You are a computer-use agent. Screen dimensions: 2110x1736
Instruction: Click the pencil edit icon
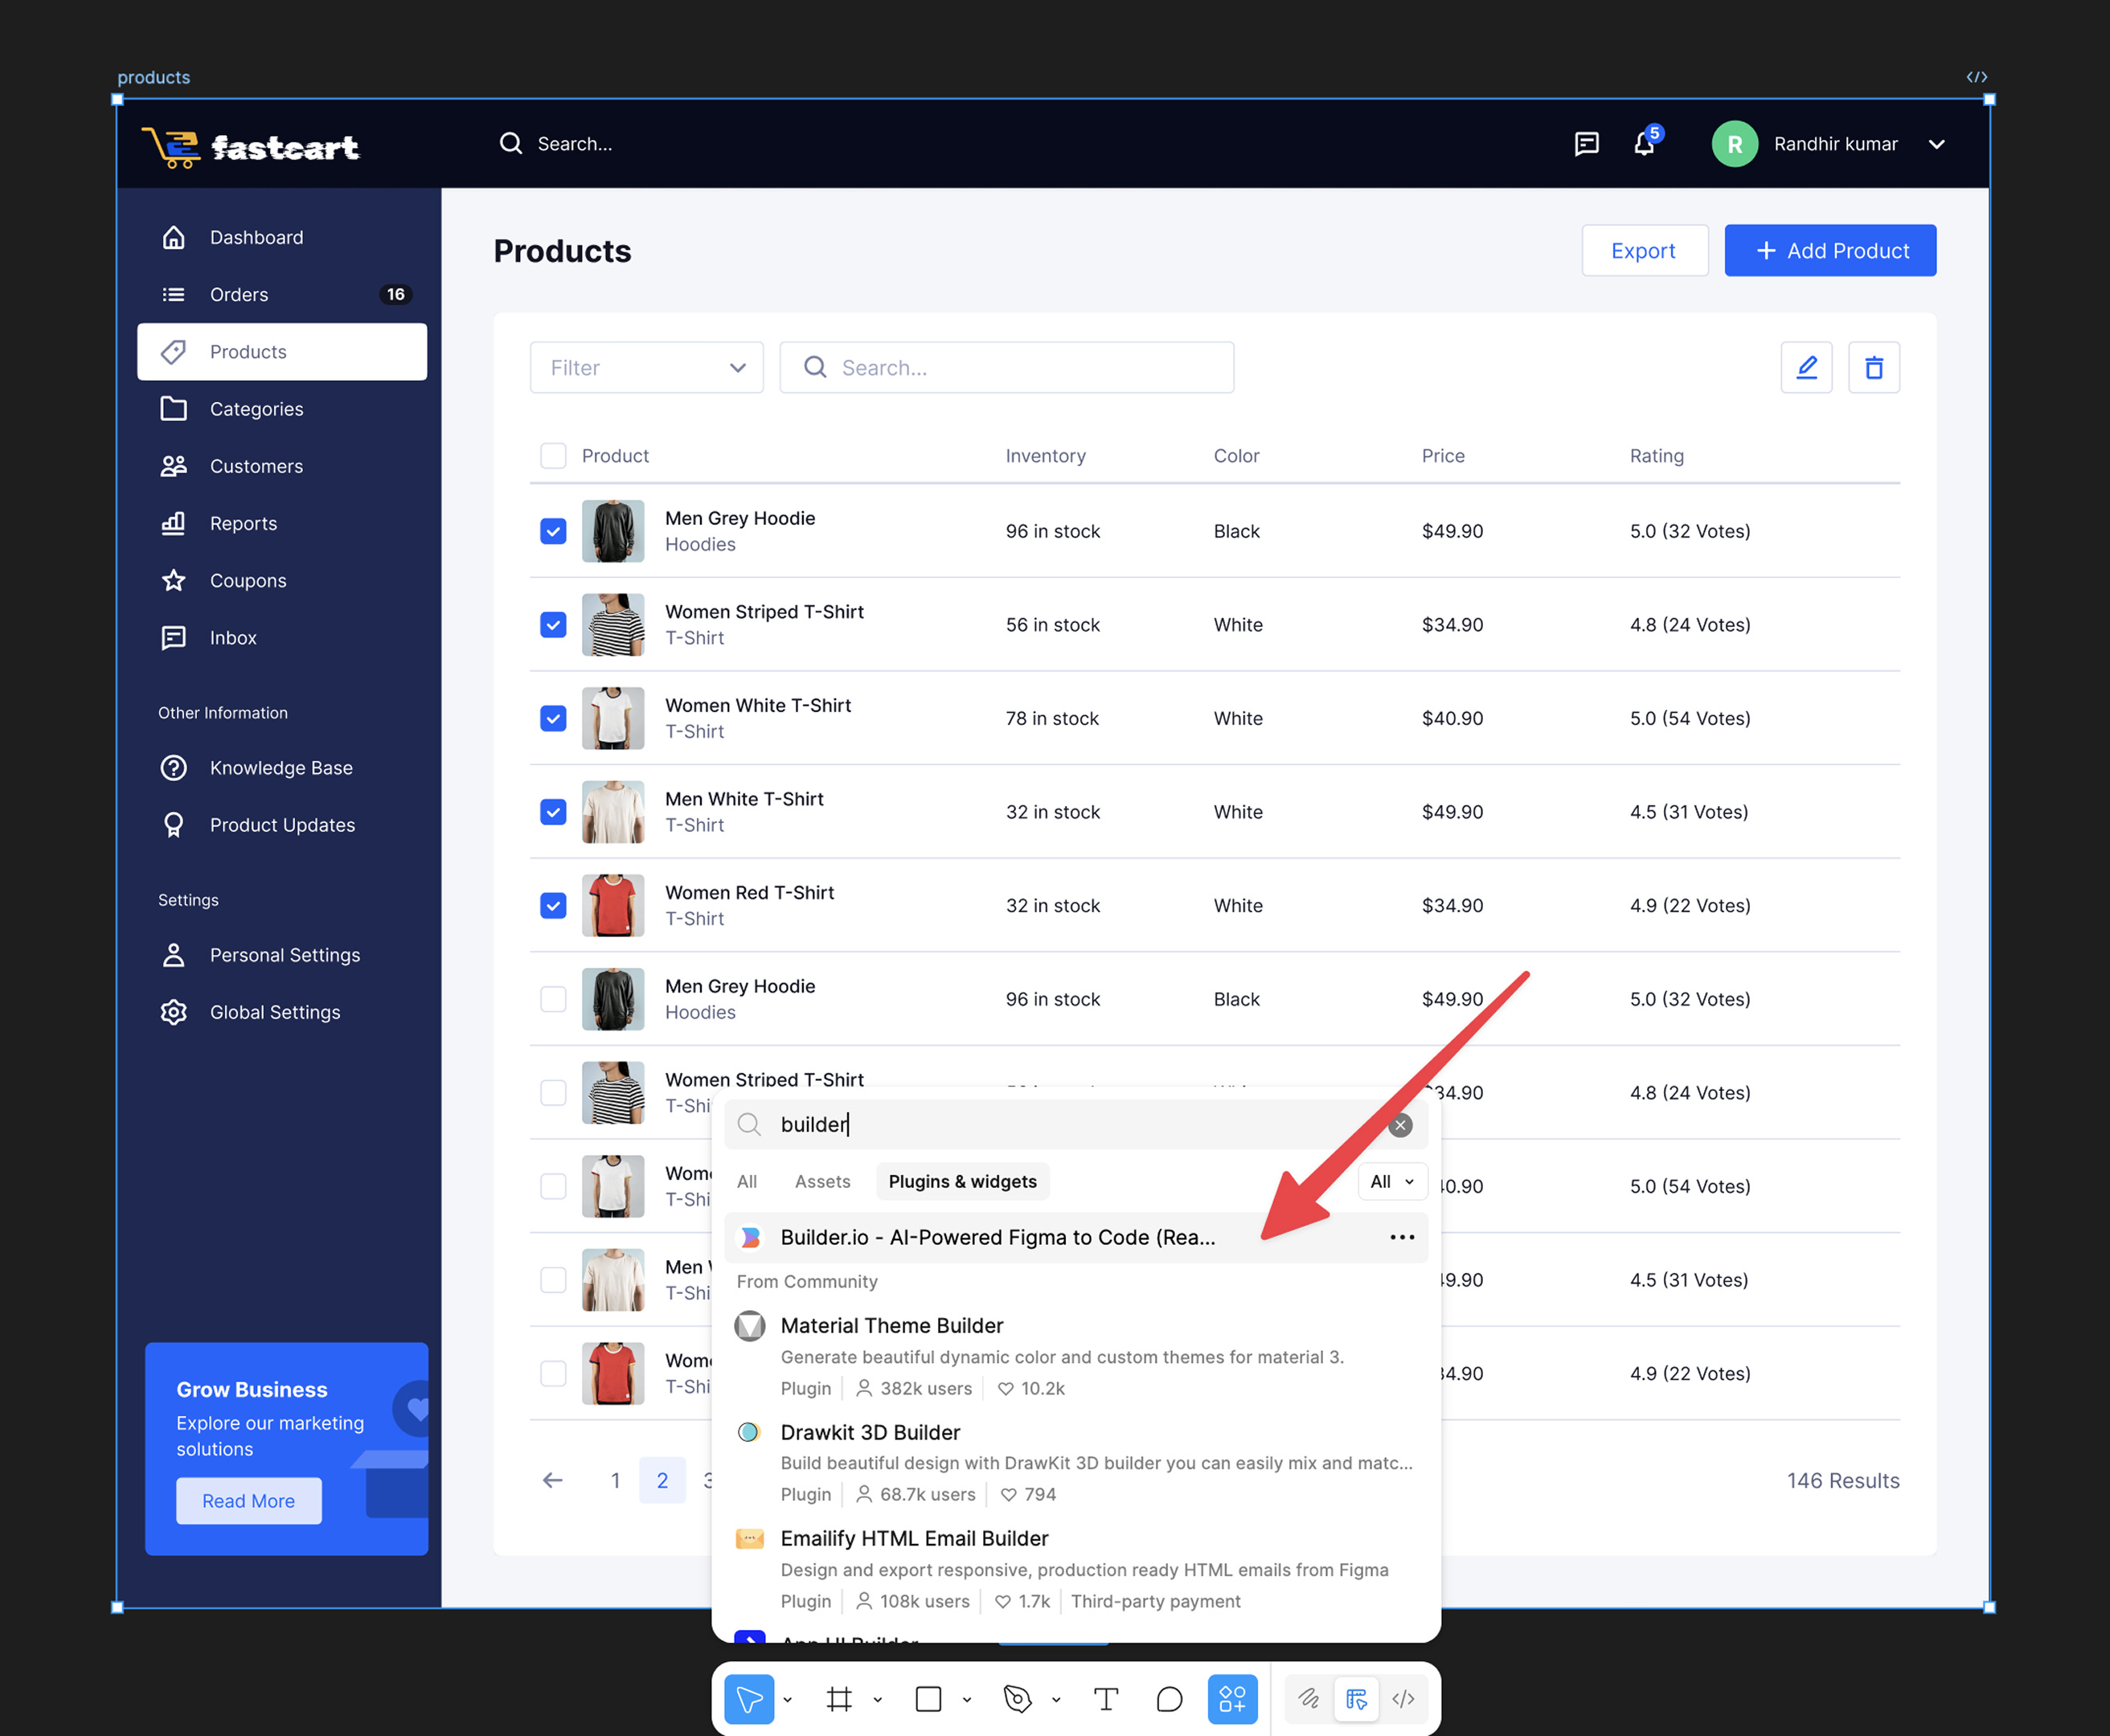pyautogui.click(x=1806, y=368)
